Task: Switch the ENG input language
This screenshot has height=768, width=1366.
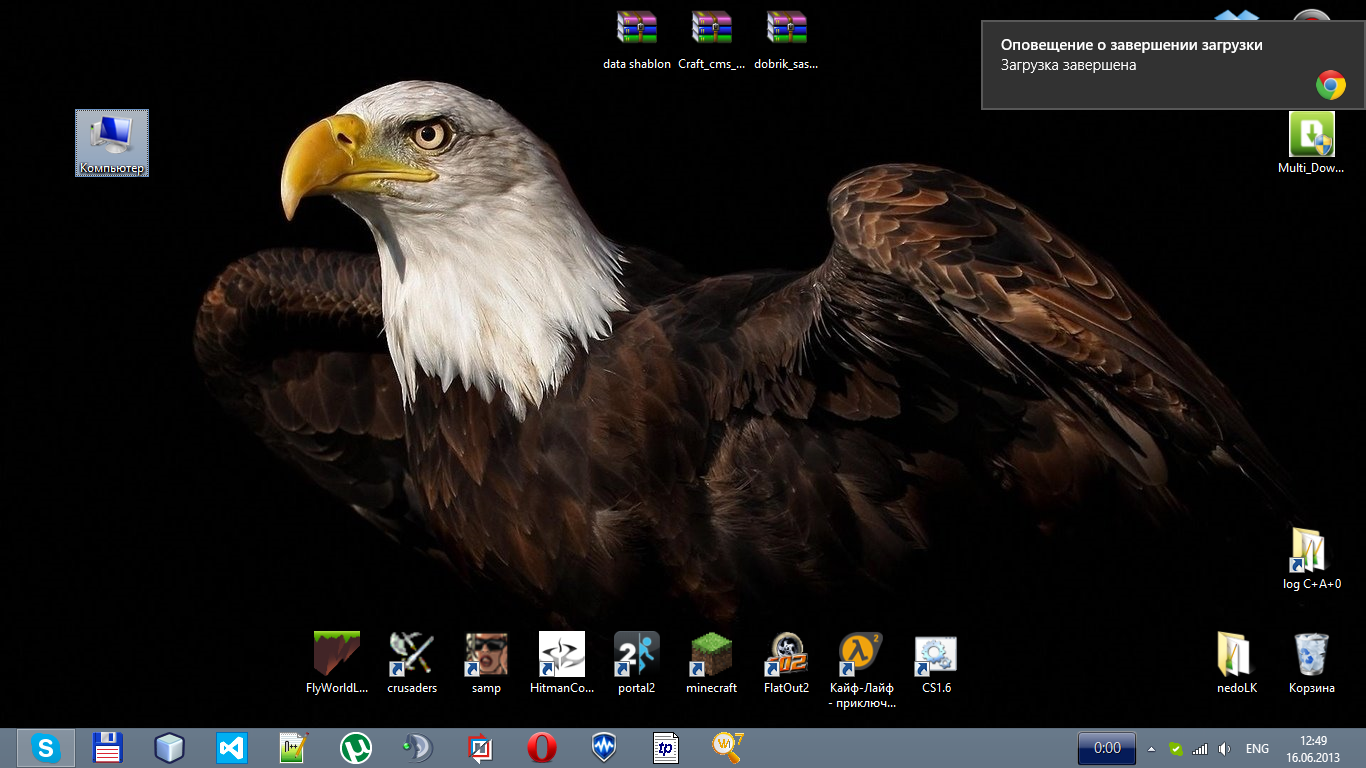Action: click(x=1257, y=749)
